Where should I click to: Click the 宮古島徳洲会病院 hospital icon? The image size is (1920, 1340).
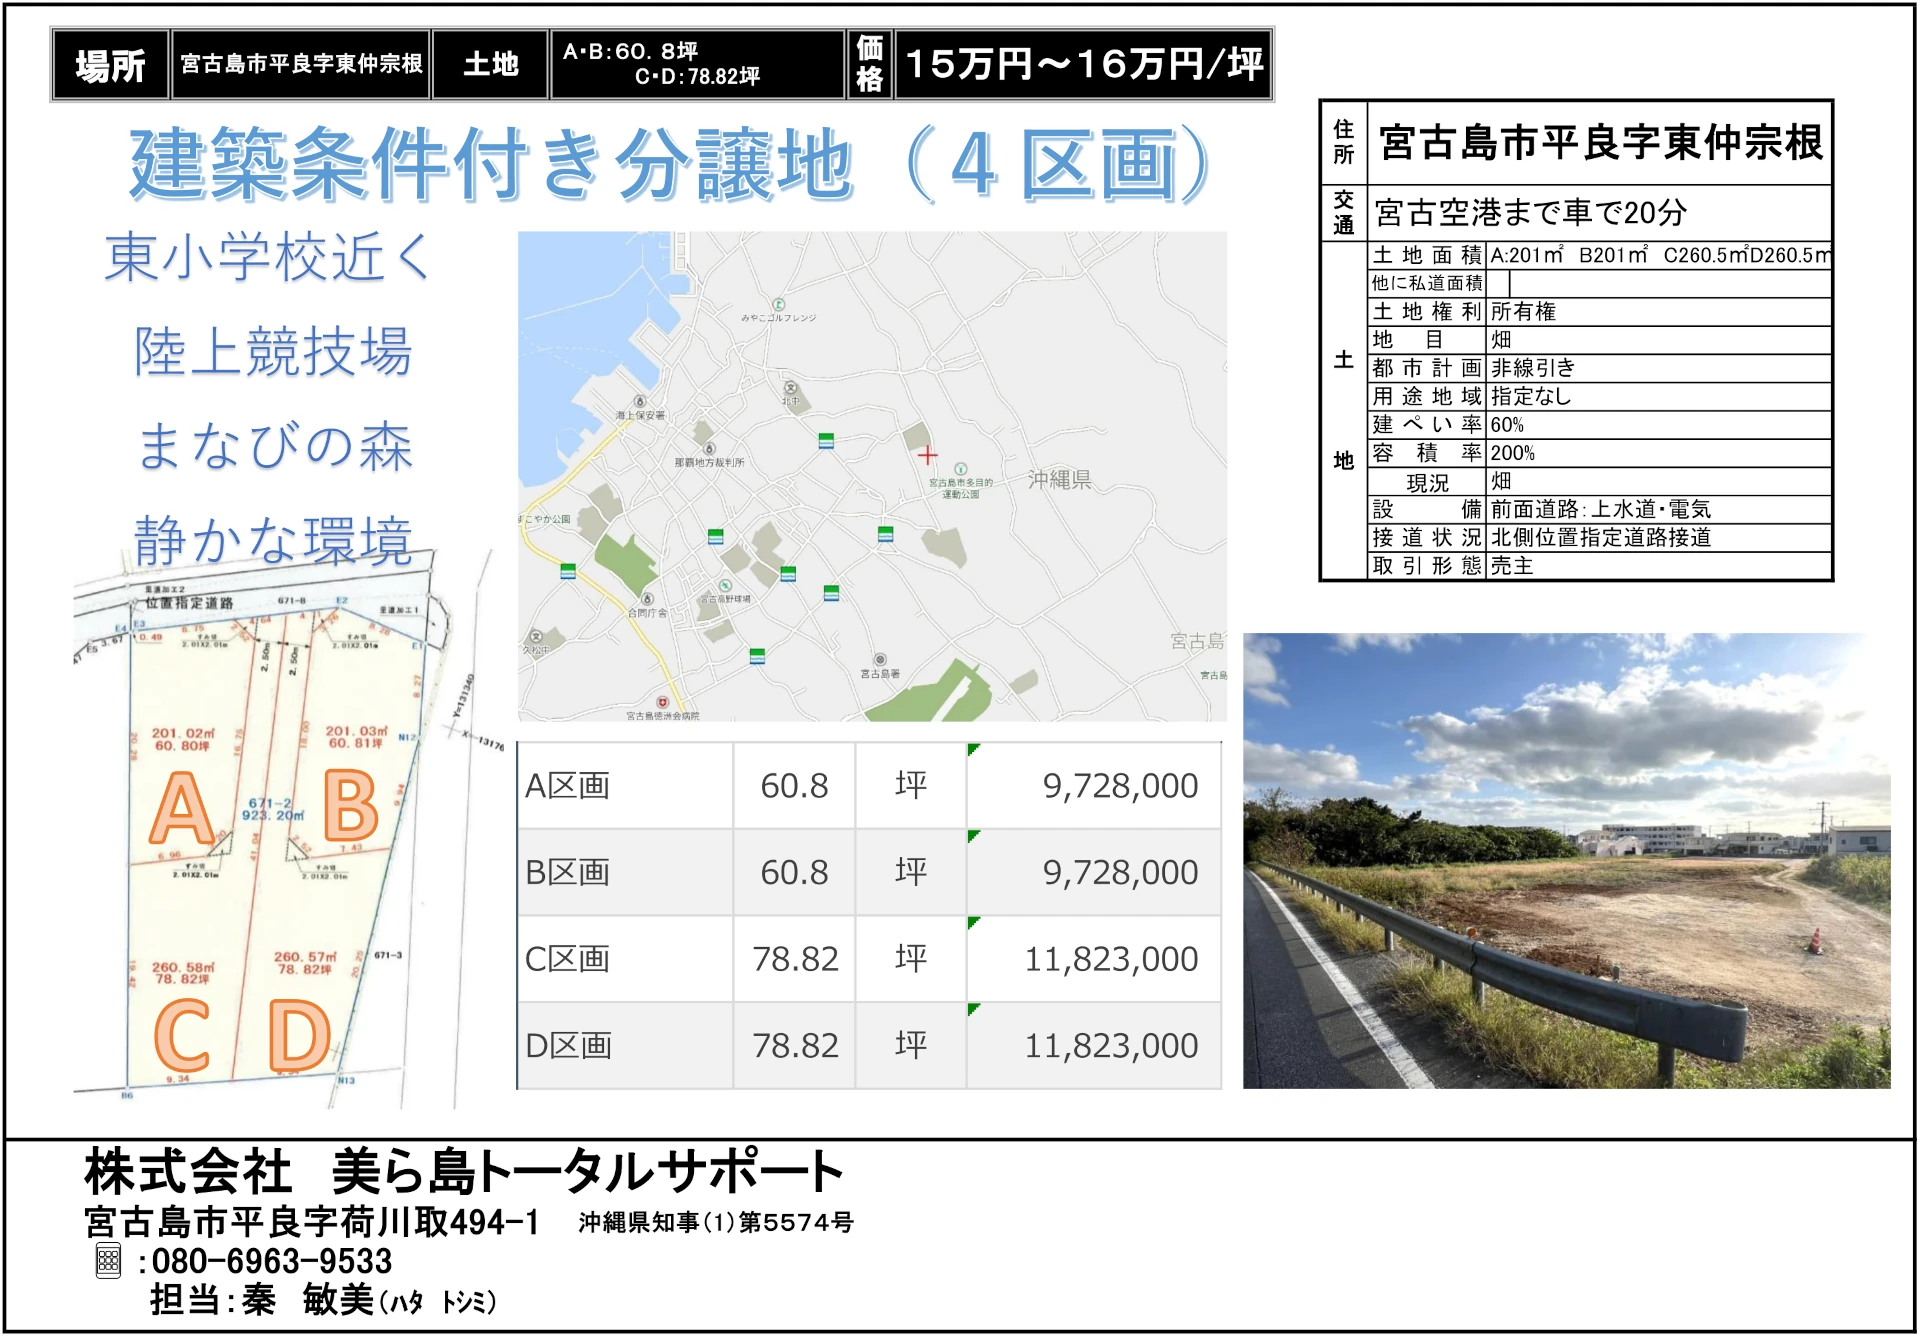pos(661,703)
